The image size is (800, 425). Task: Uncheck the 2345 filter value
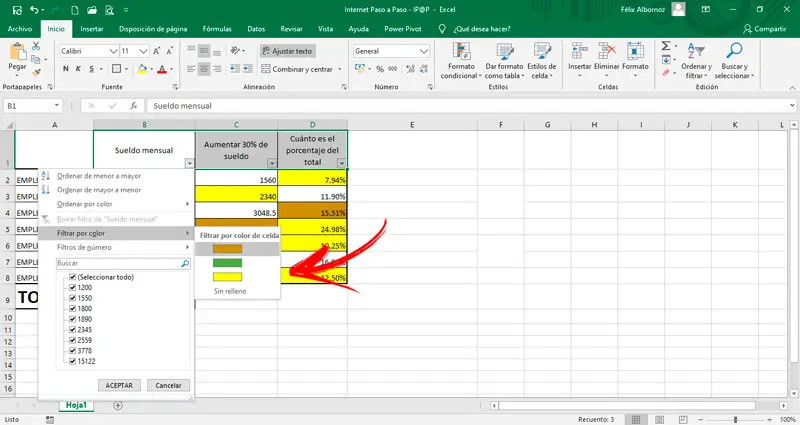point(72,330)
